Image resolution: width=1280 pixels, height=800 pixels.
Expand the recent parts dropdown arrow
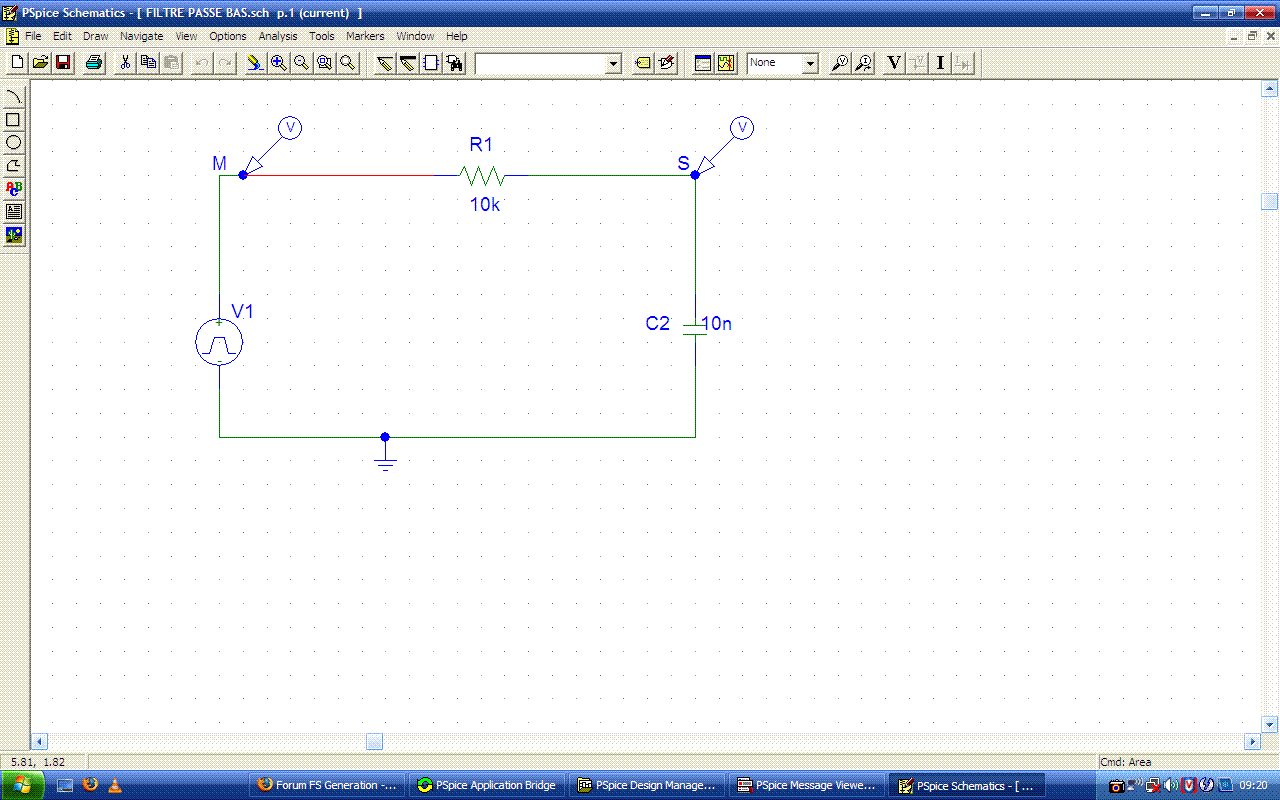[x=614, y=64]
